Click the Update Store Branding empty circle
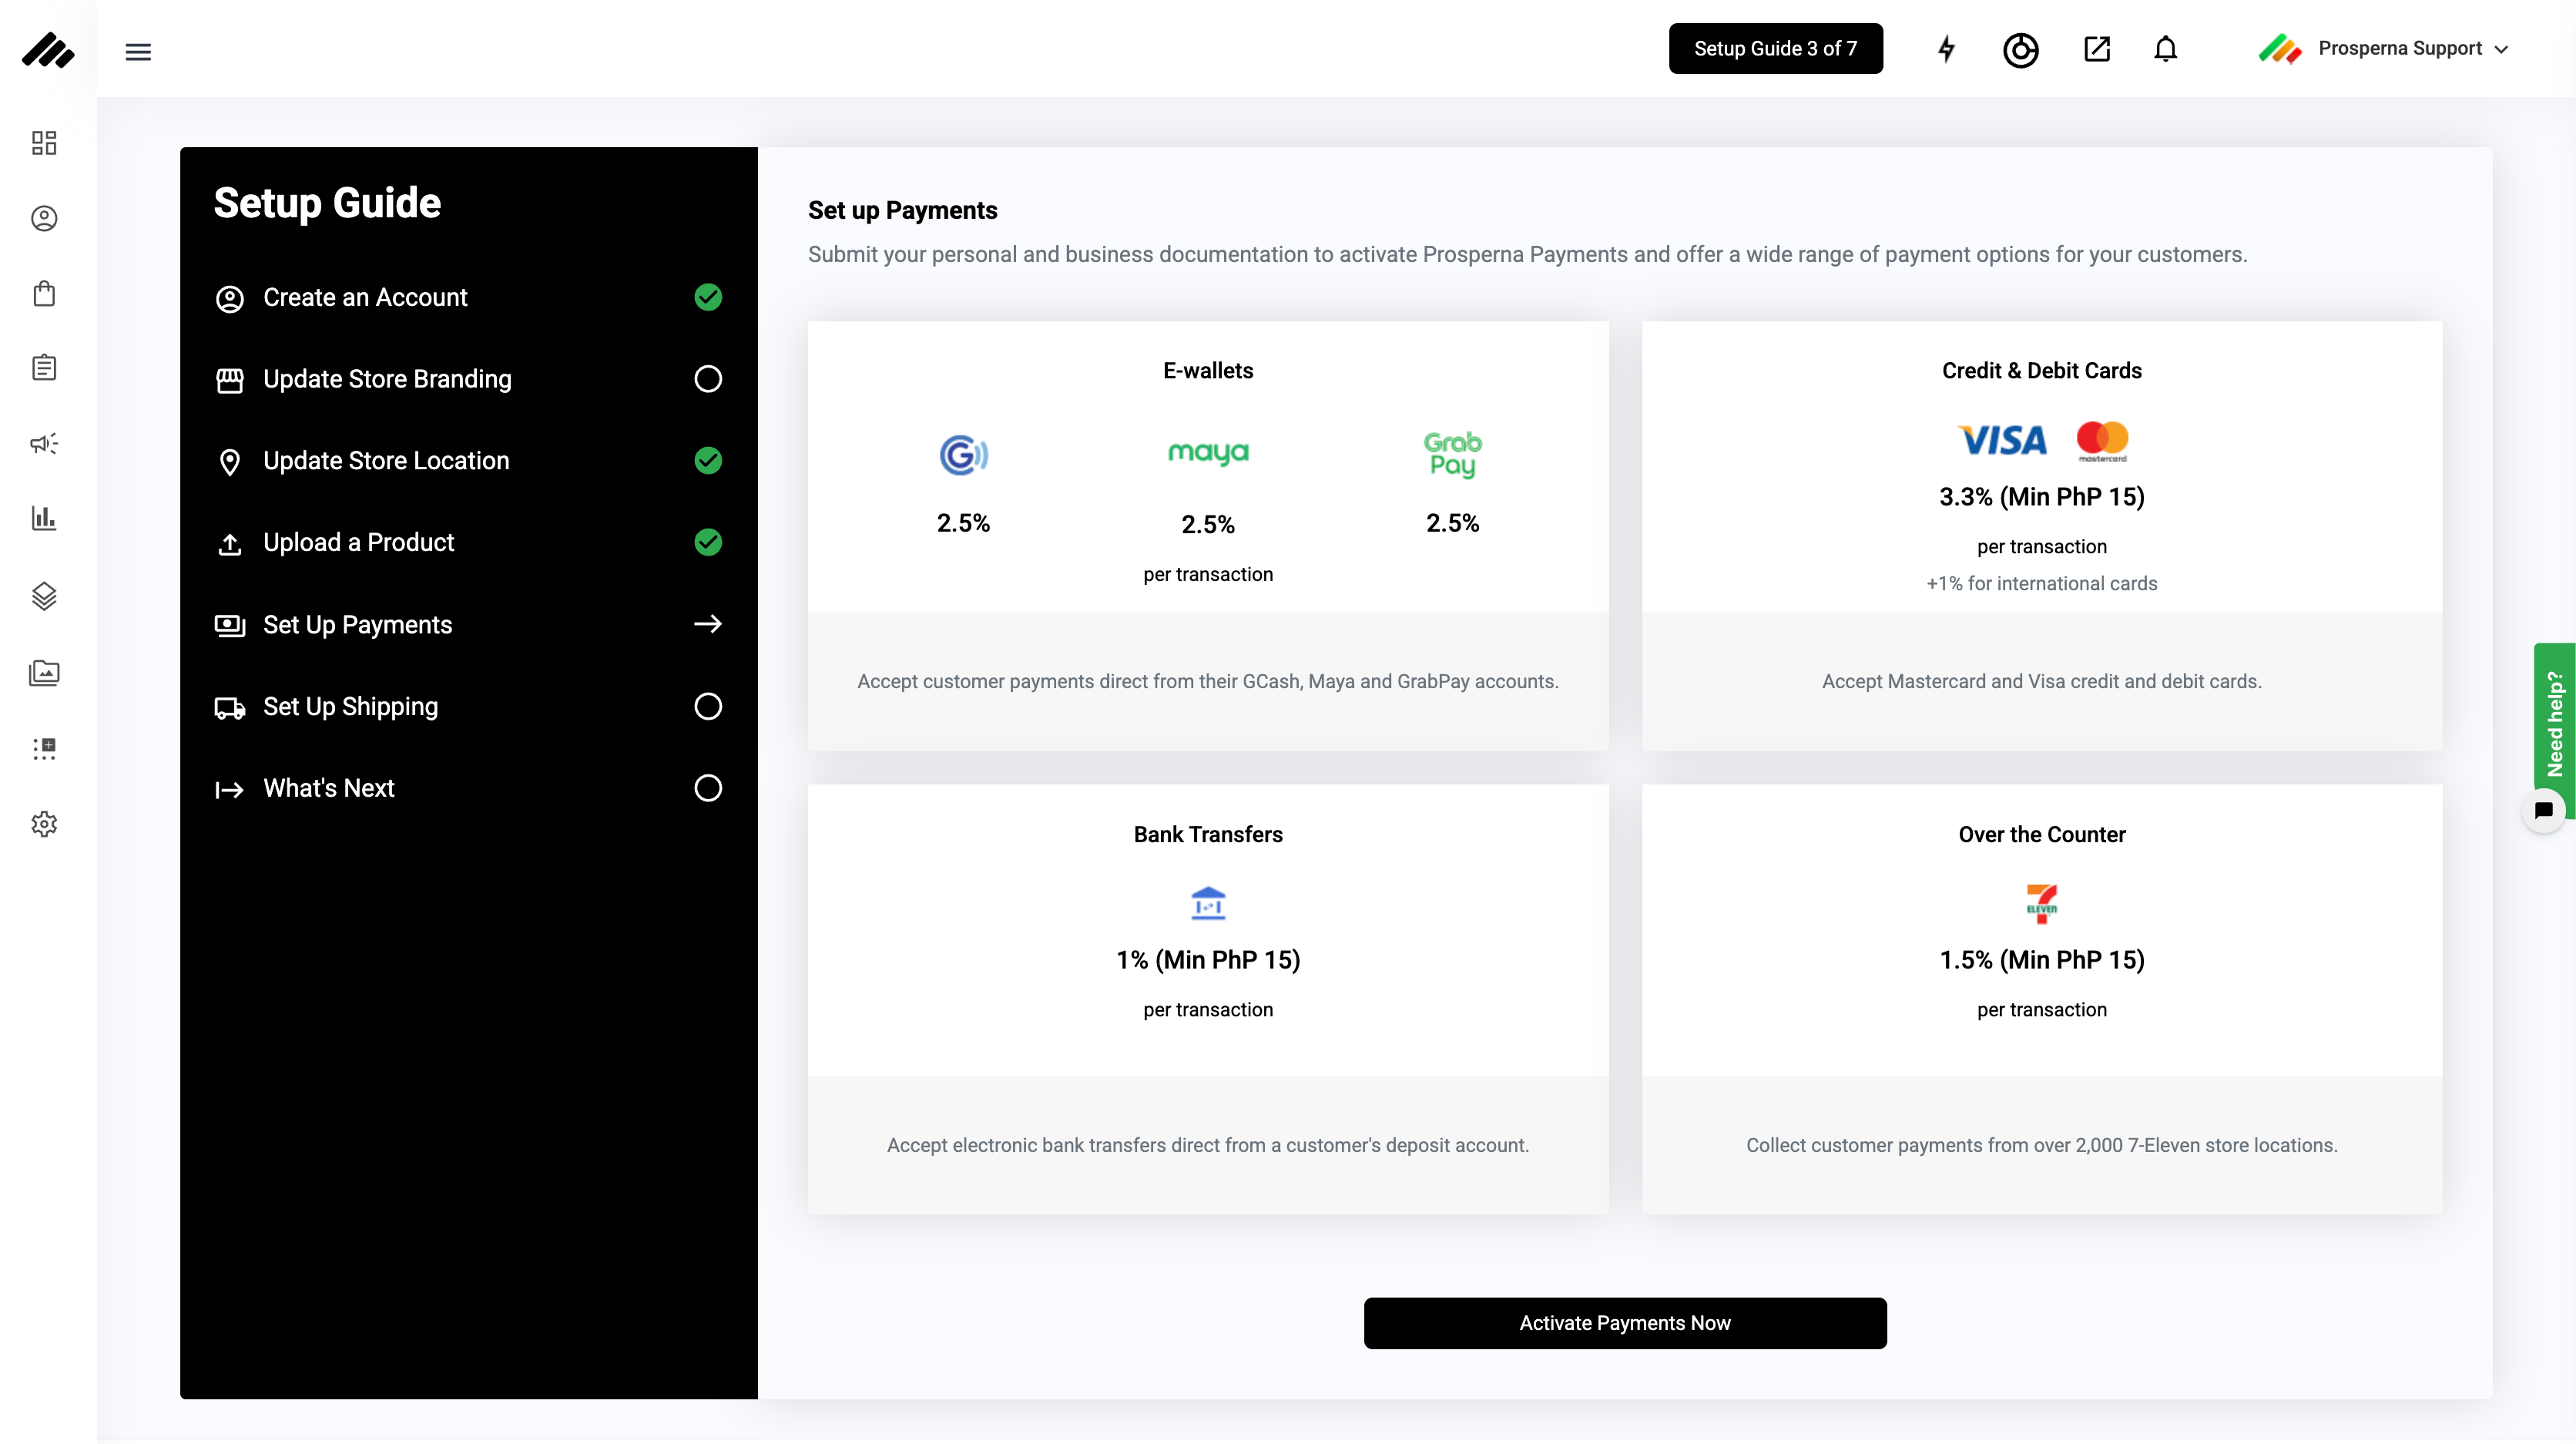 (x=708, y=379)
